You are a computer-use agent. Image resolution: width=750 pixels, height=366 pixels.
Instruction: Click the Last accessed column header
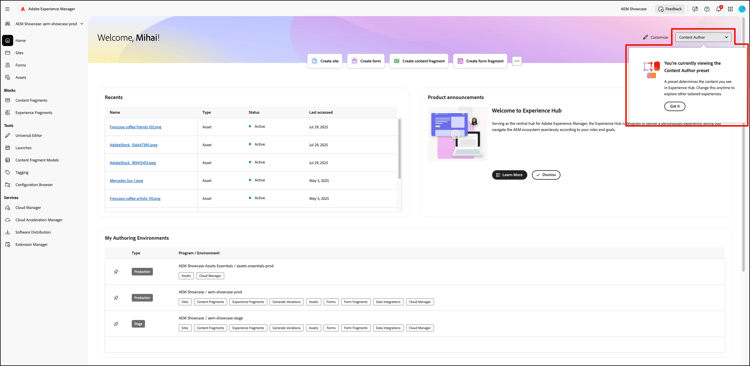pyautogui.click(x=321, y=112)
